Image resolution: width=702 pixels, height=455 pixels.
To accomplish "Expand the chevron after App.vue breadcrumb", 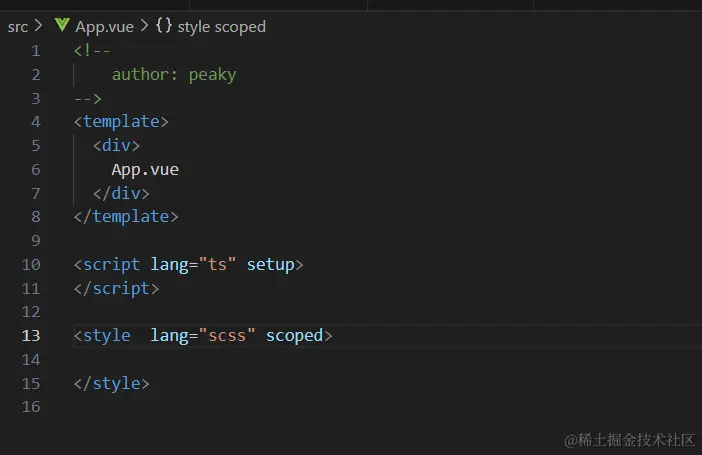I will [x=143, y=26].
